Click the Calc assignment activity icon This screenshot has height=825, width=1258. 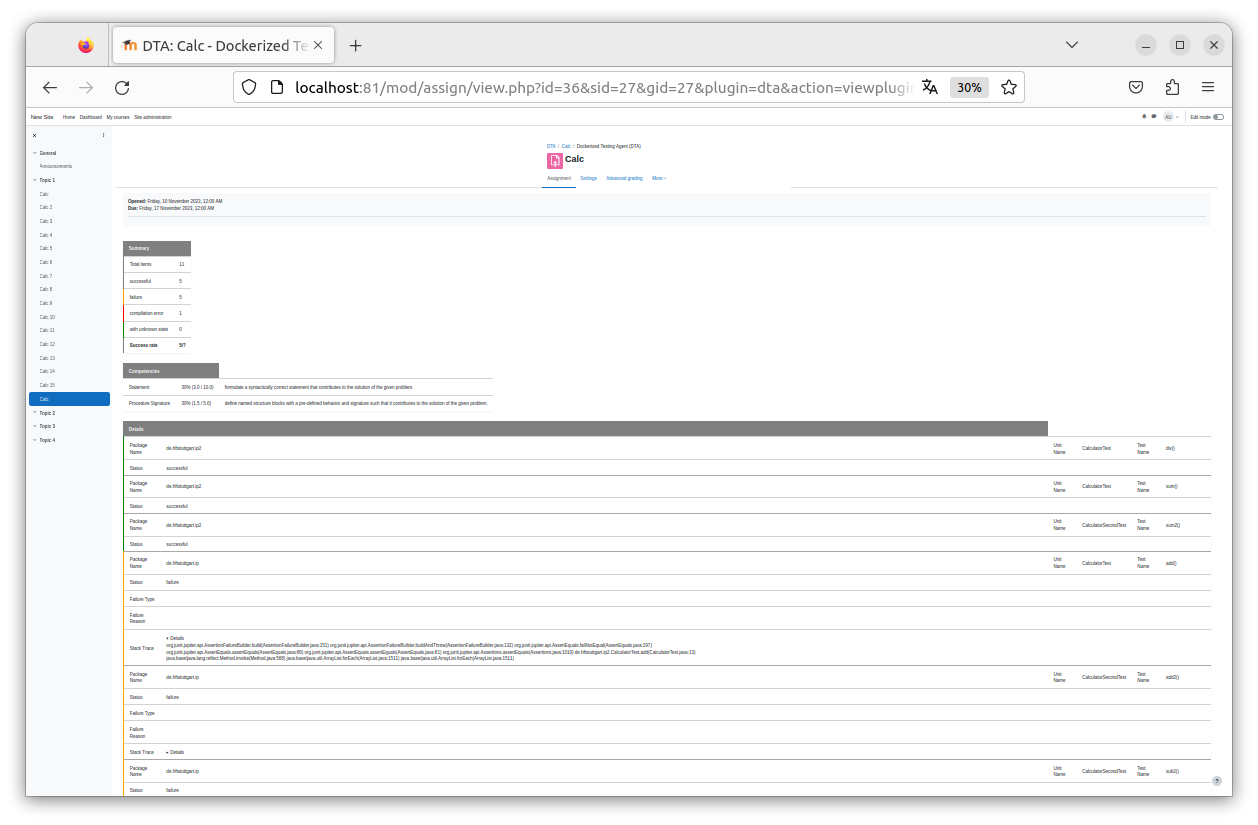tap(554, 160)
